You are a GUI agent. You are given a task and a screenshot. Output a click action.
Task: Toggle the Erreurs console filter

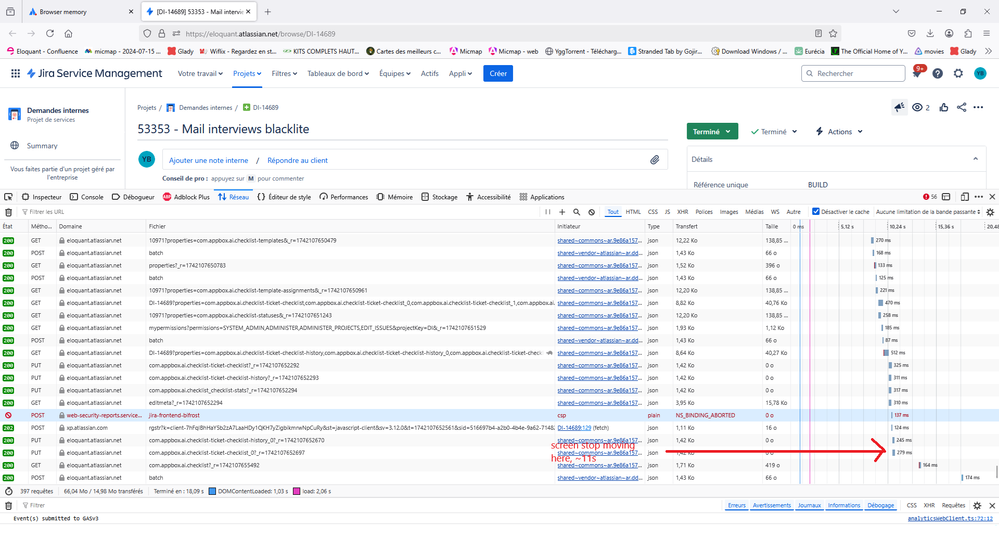click(737, 505)
